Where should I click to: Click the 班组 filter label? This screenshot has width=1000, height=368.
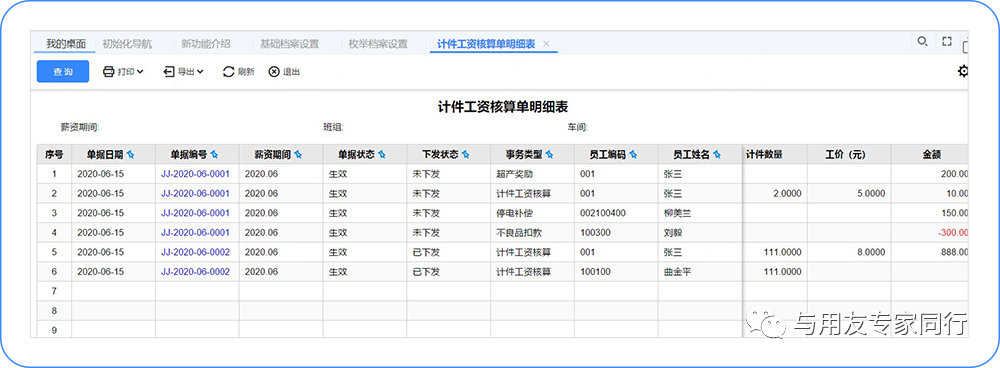pos(334,127)
